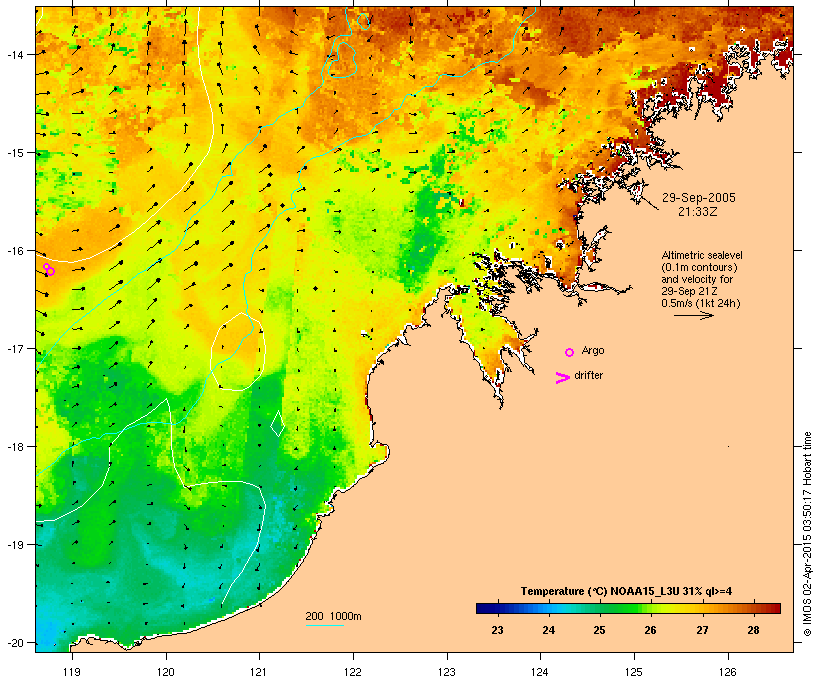Click the 28 value on color scale
This screenshot has height=680, width=820.
point(753,630)
